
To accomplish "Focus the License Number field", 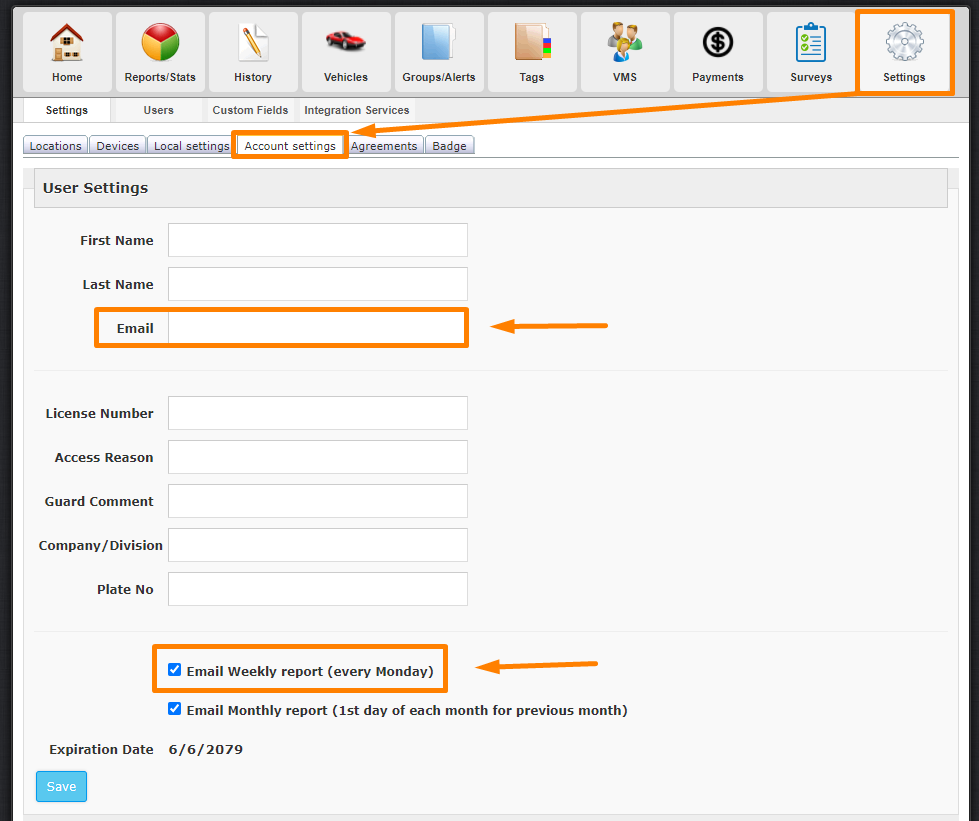I will point(318,413).
